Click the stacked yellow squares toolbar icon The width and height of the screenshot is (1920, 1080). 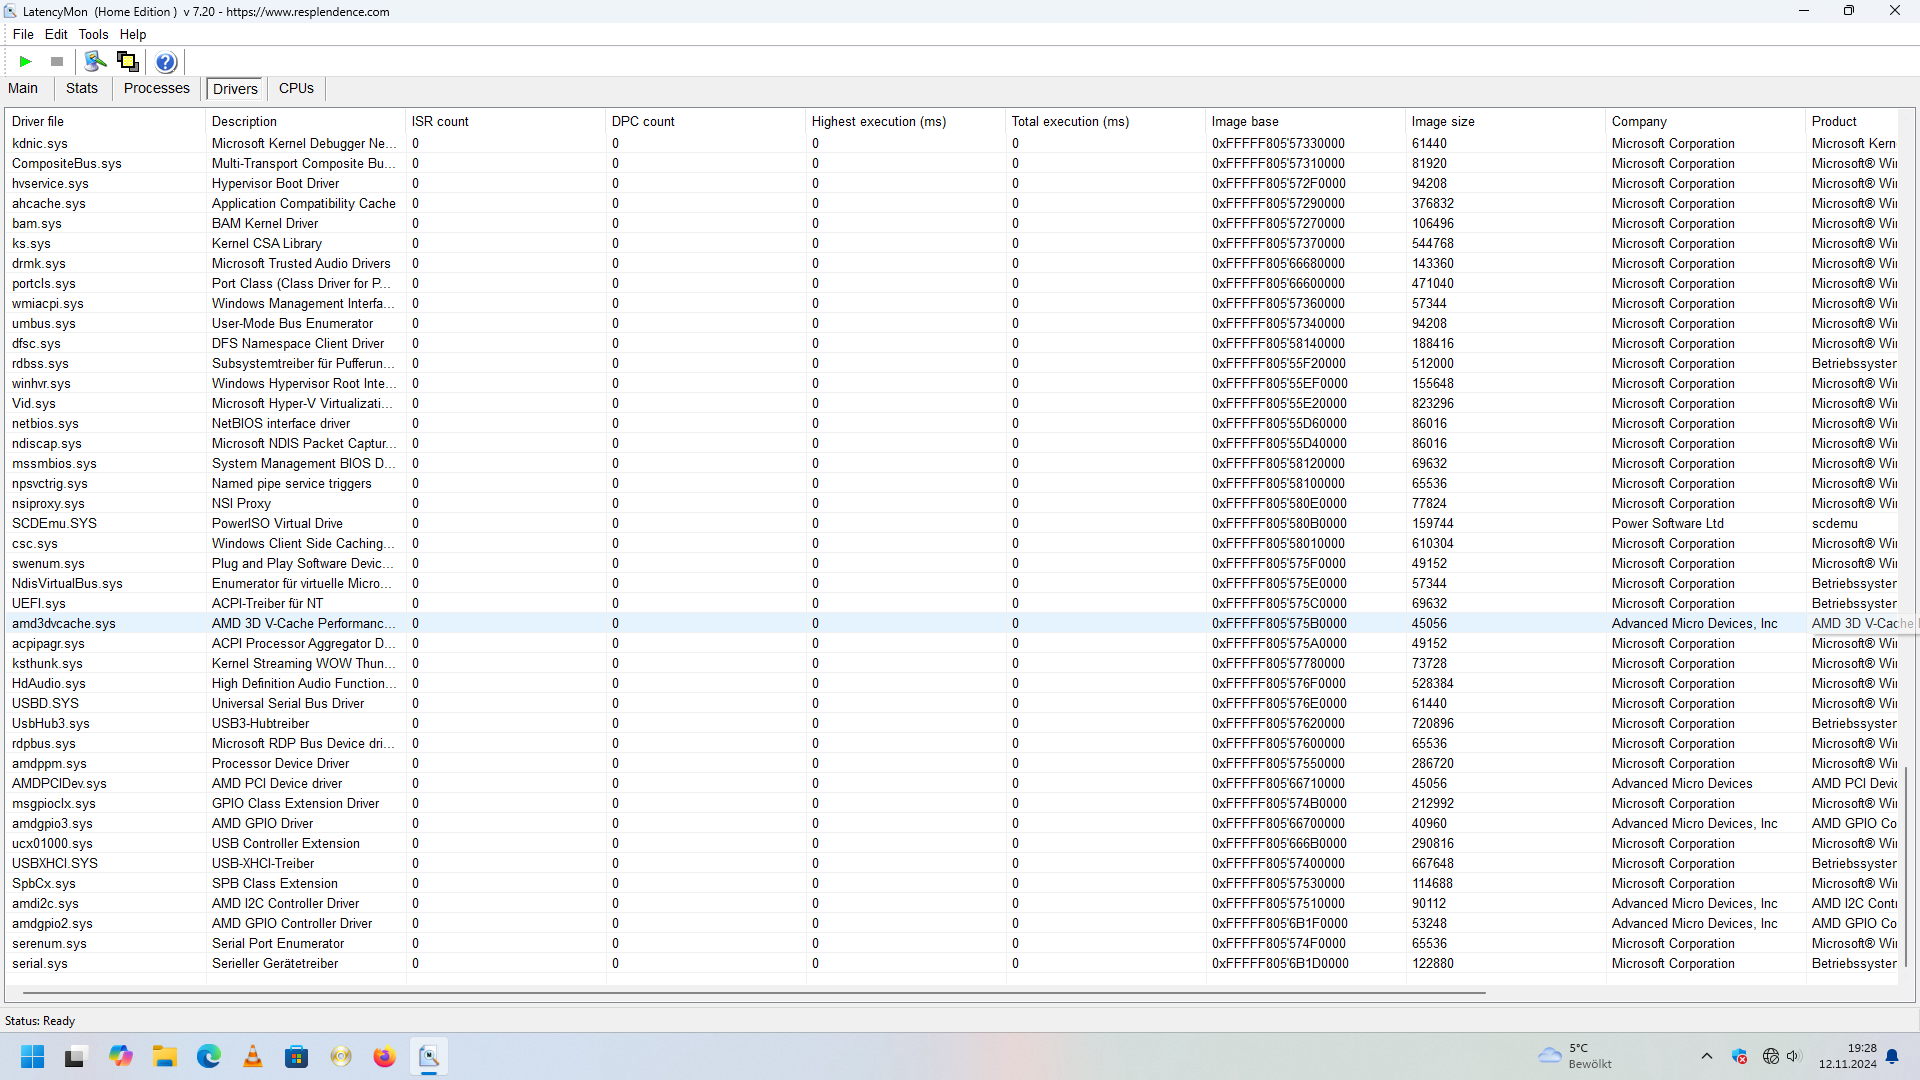pyautogui.click(x=128, y=62)
